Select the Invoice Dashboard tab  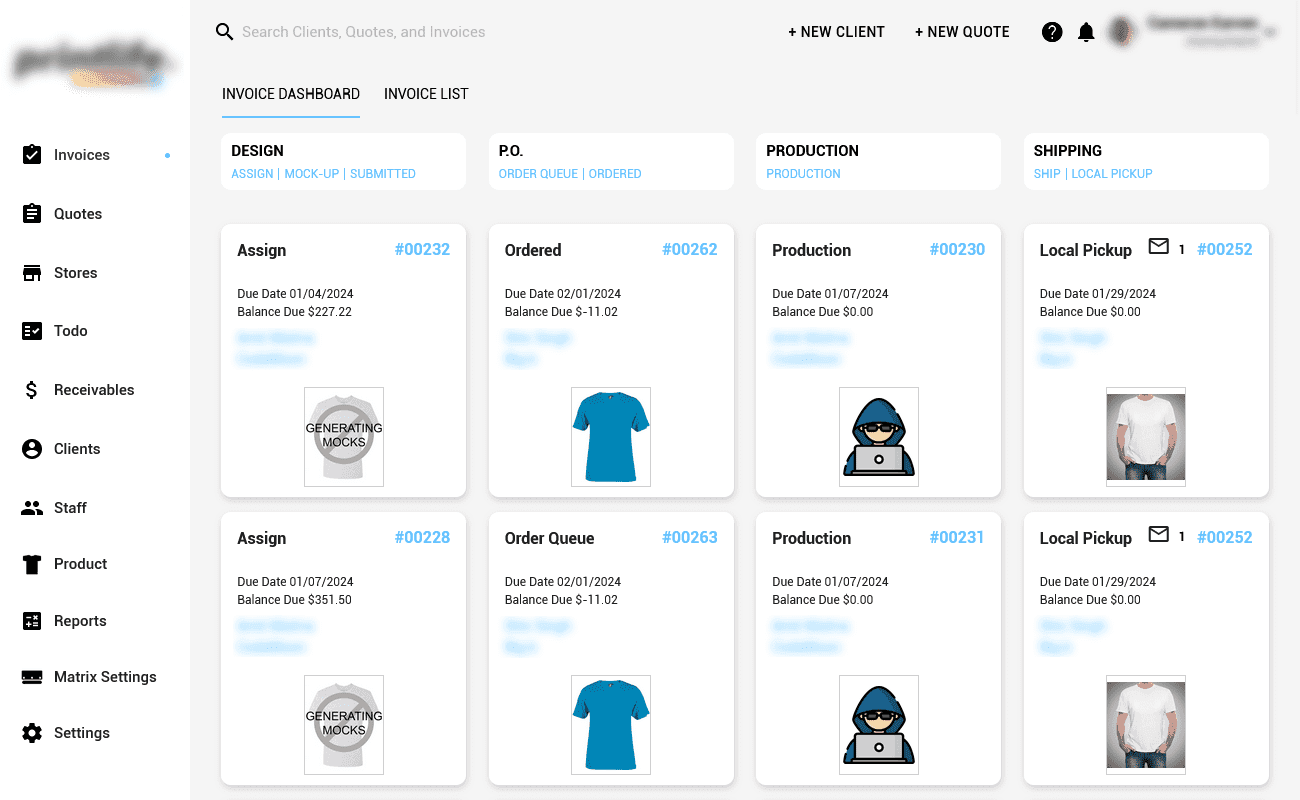point(291,94)
